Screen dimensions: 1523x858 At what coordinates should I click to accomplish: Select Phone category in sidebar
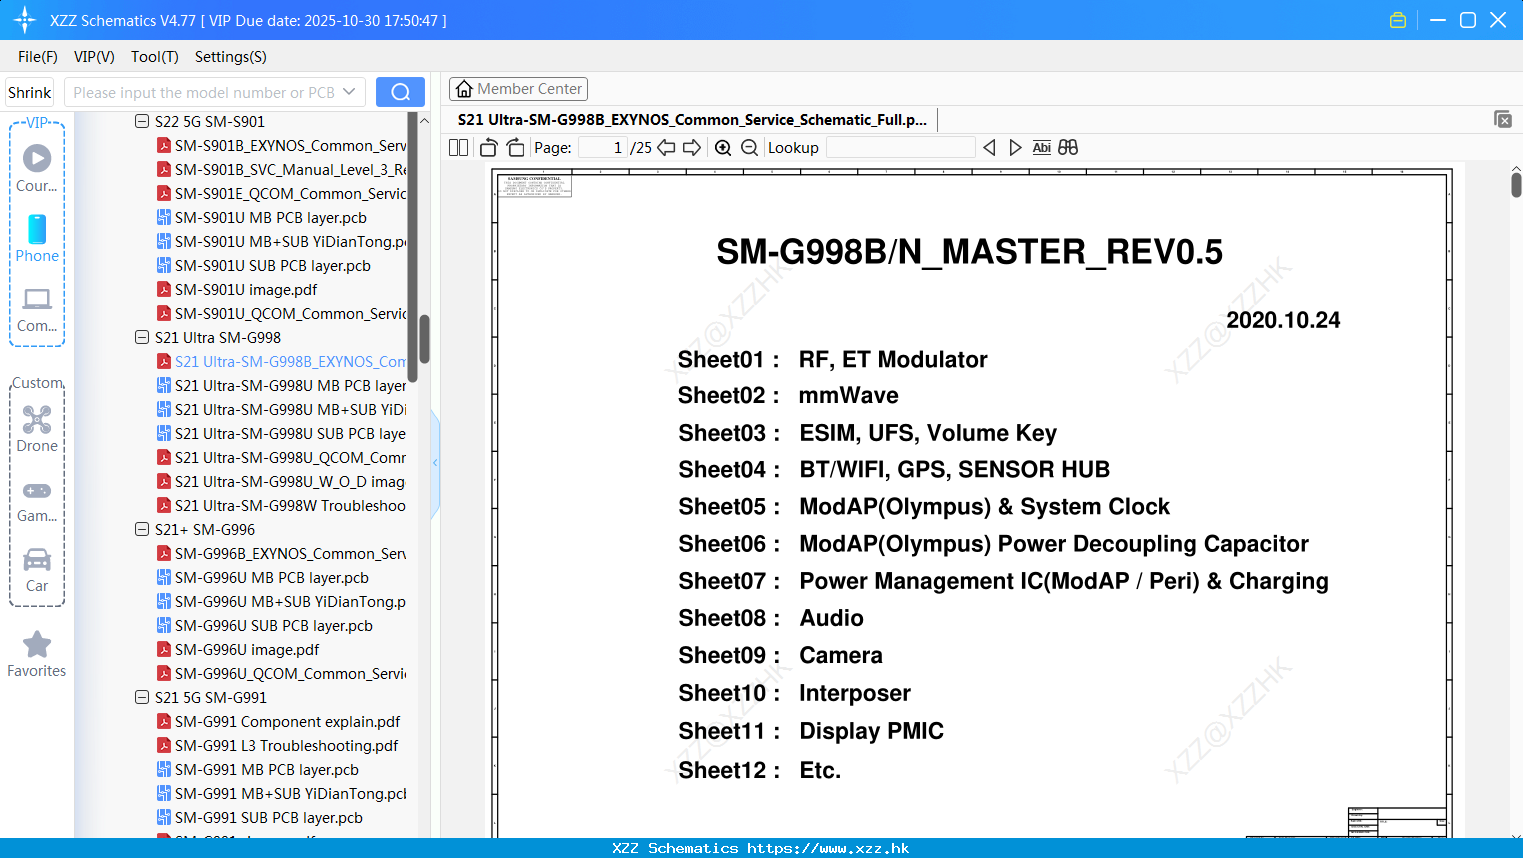point(37,238)
